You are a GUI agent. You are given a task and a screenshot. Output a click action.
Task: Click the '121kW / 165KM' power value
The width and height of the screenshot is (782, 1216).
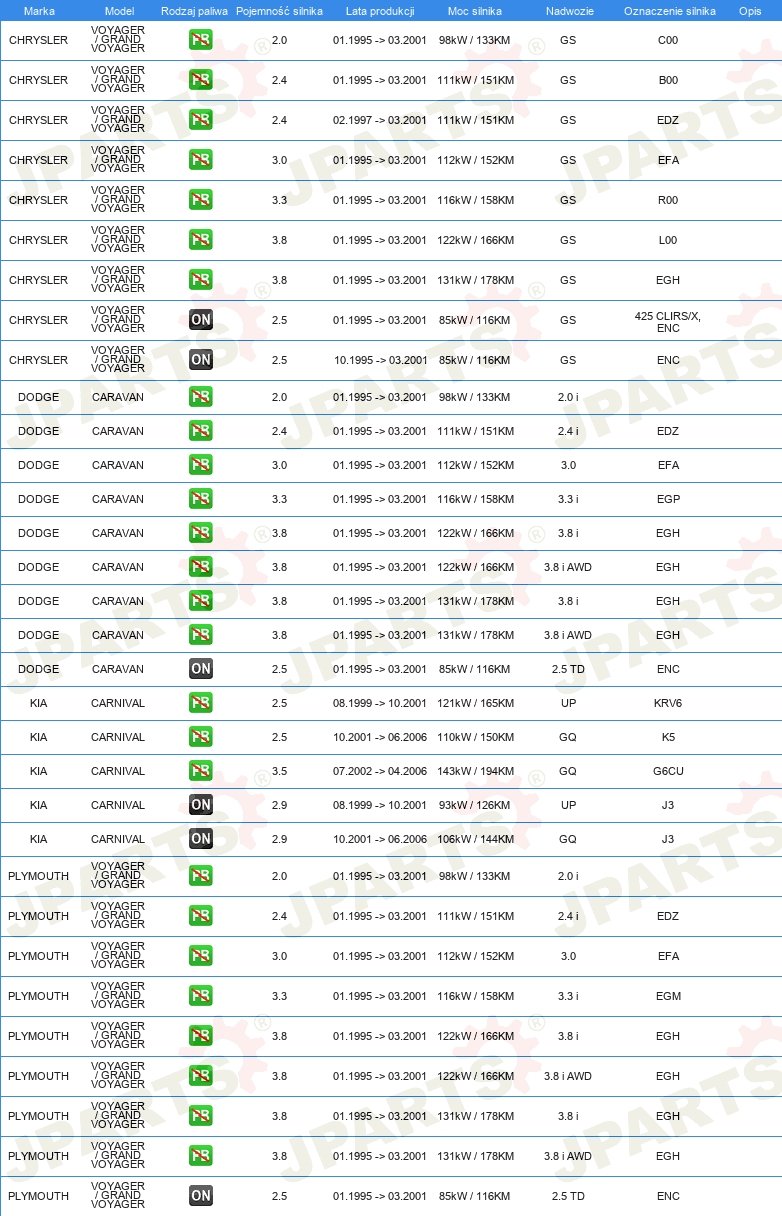[475, 703]
